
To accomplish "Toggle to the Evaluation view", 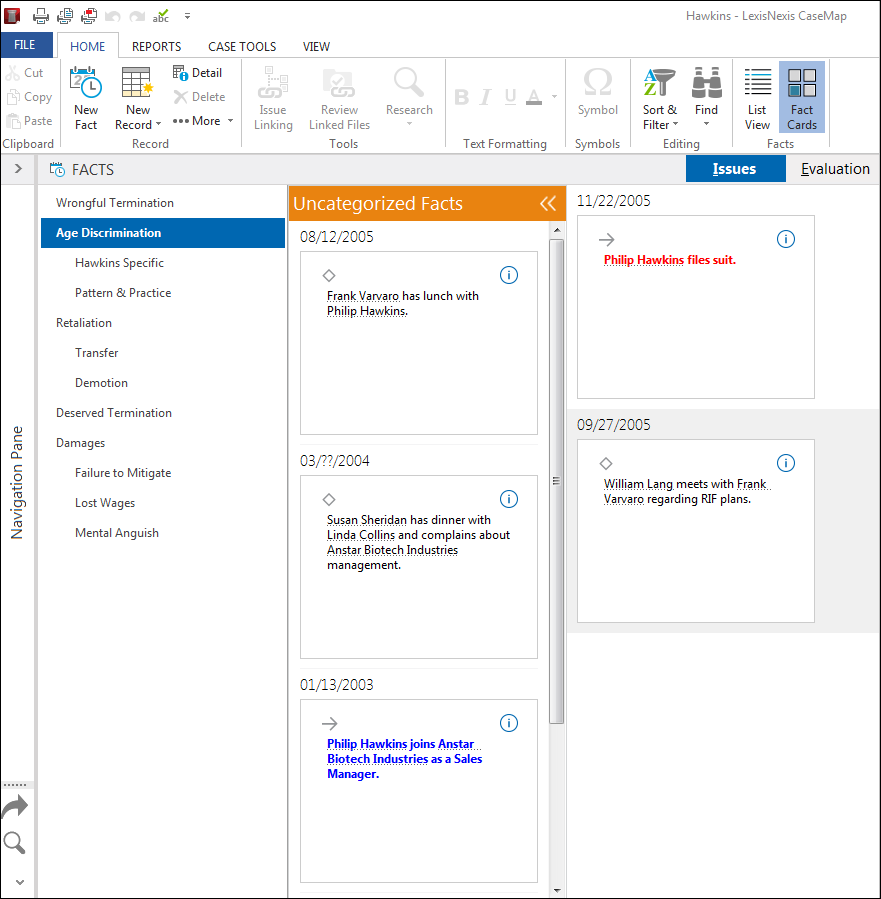I will click(x=835, y=169).
